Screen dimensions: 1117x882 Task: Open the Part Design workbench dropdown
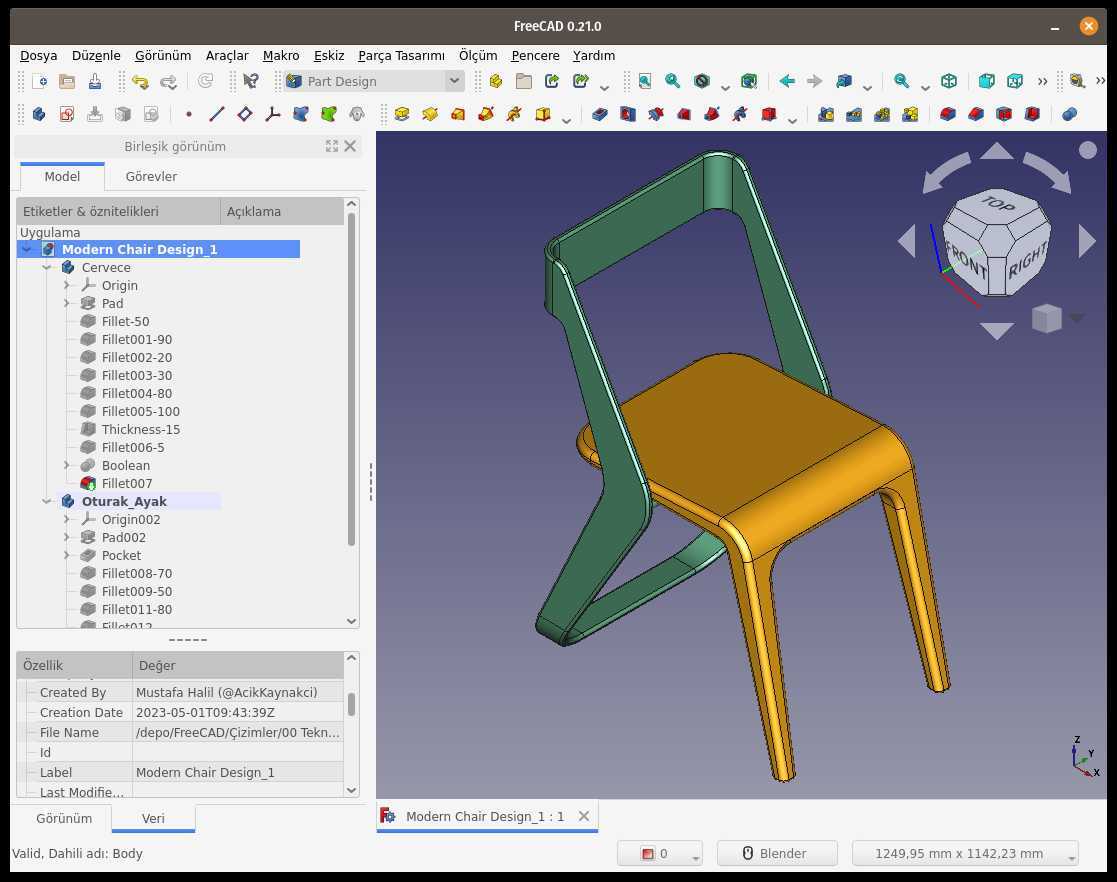click(x=374, y=81)
